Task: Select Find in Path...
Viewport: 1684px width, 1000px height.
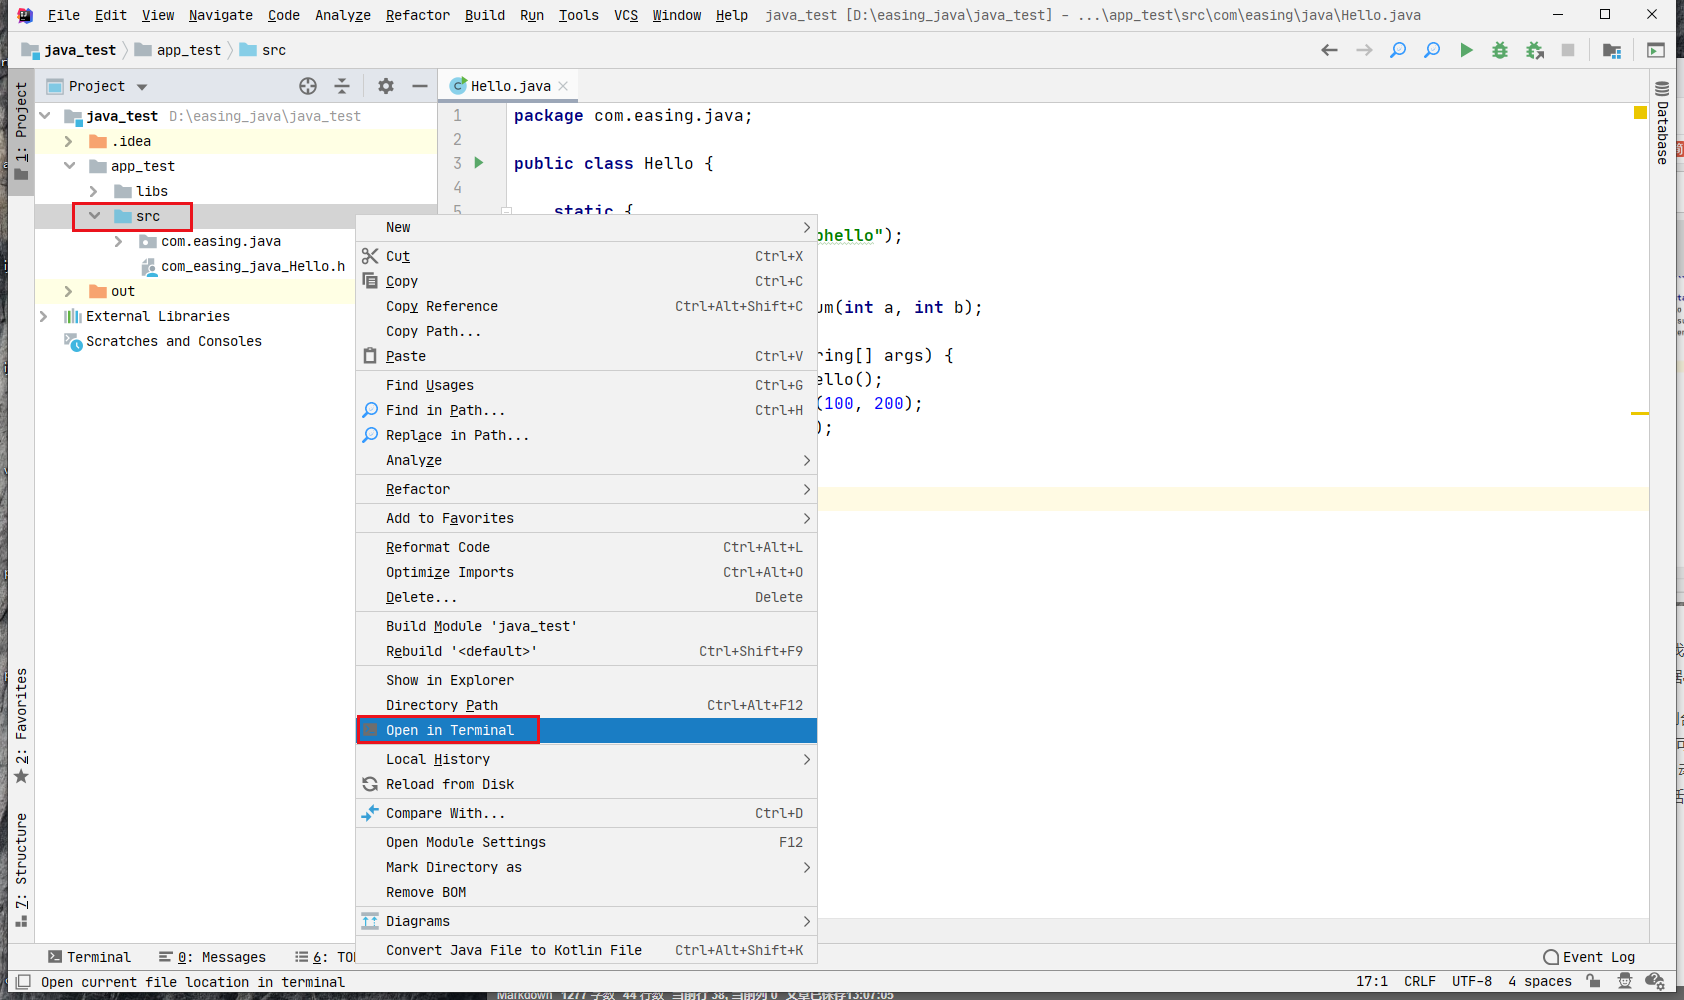Action: (586, 410)
